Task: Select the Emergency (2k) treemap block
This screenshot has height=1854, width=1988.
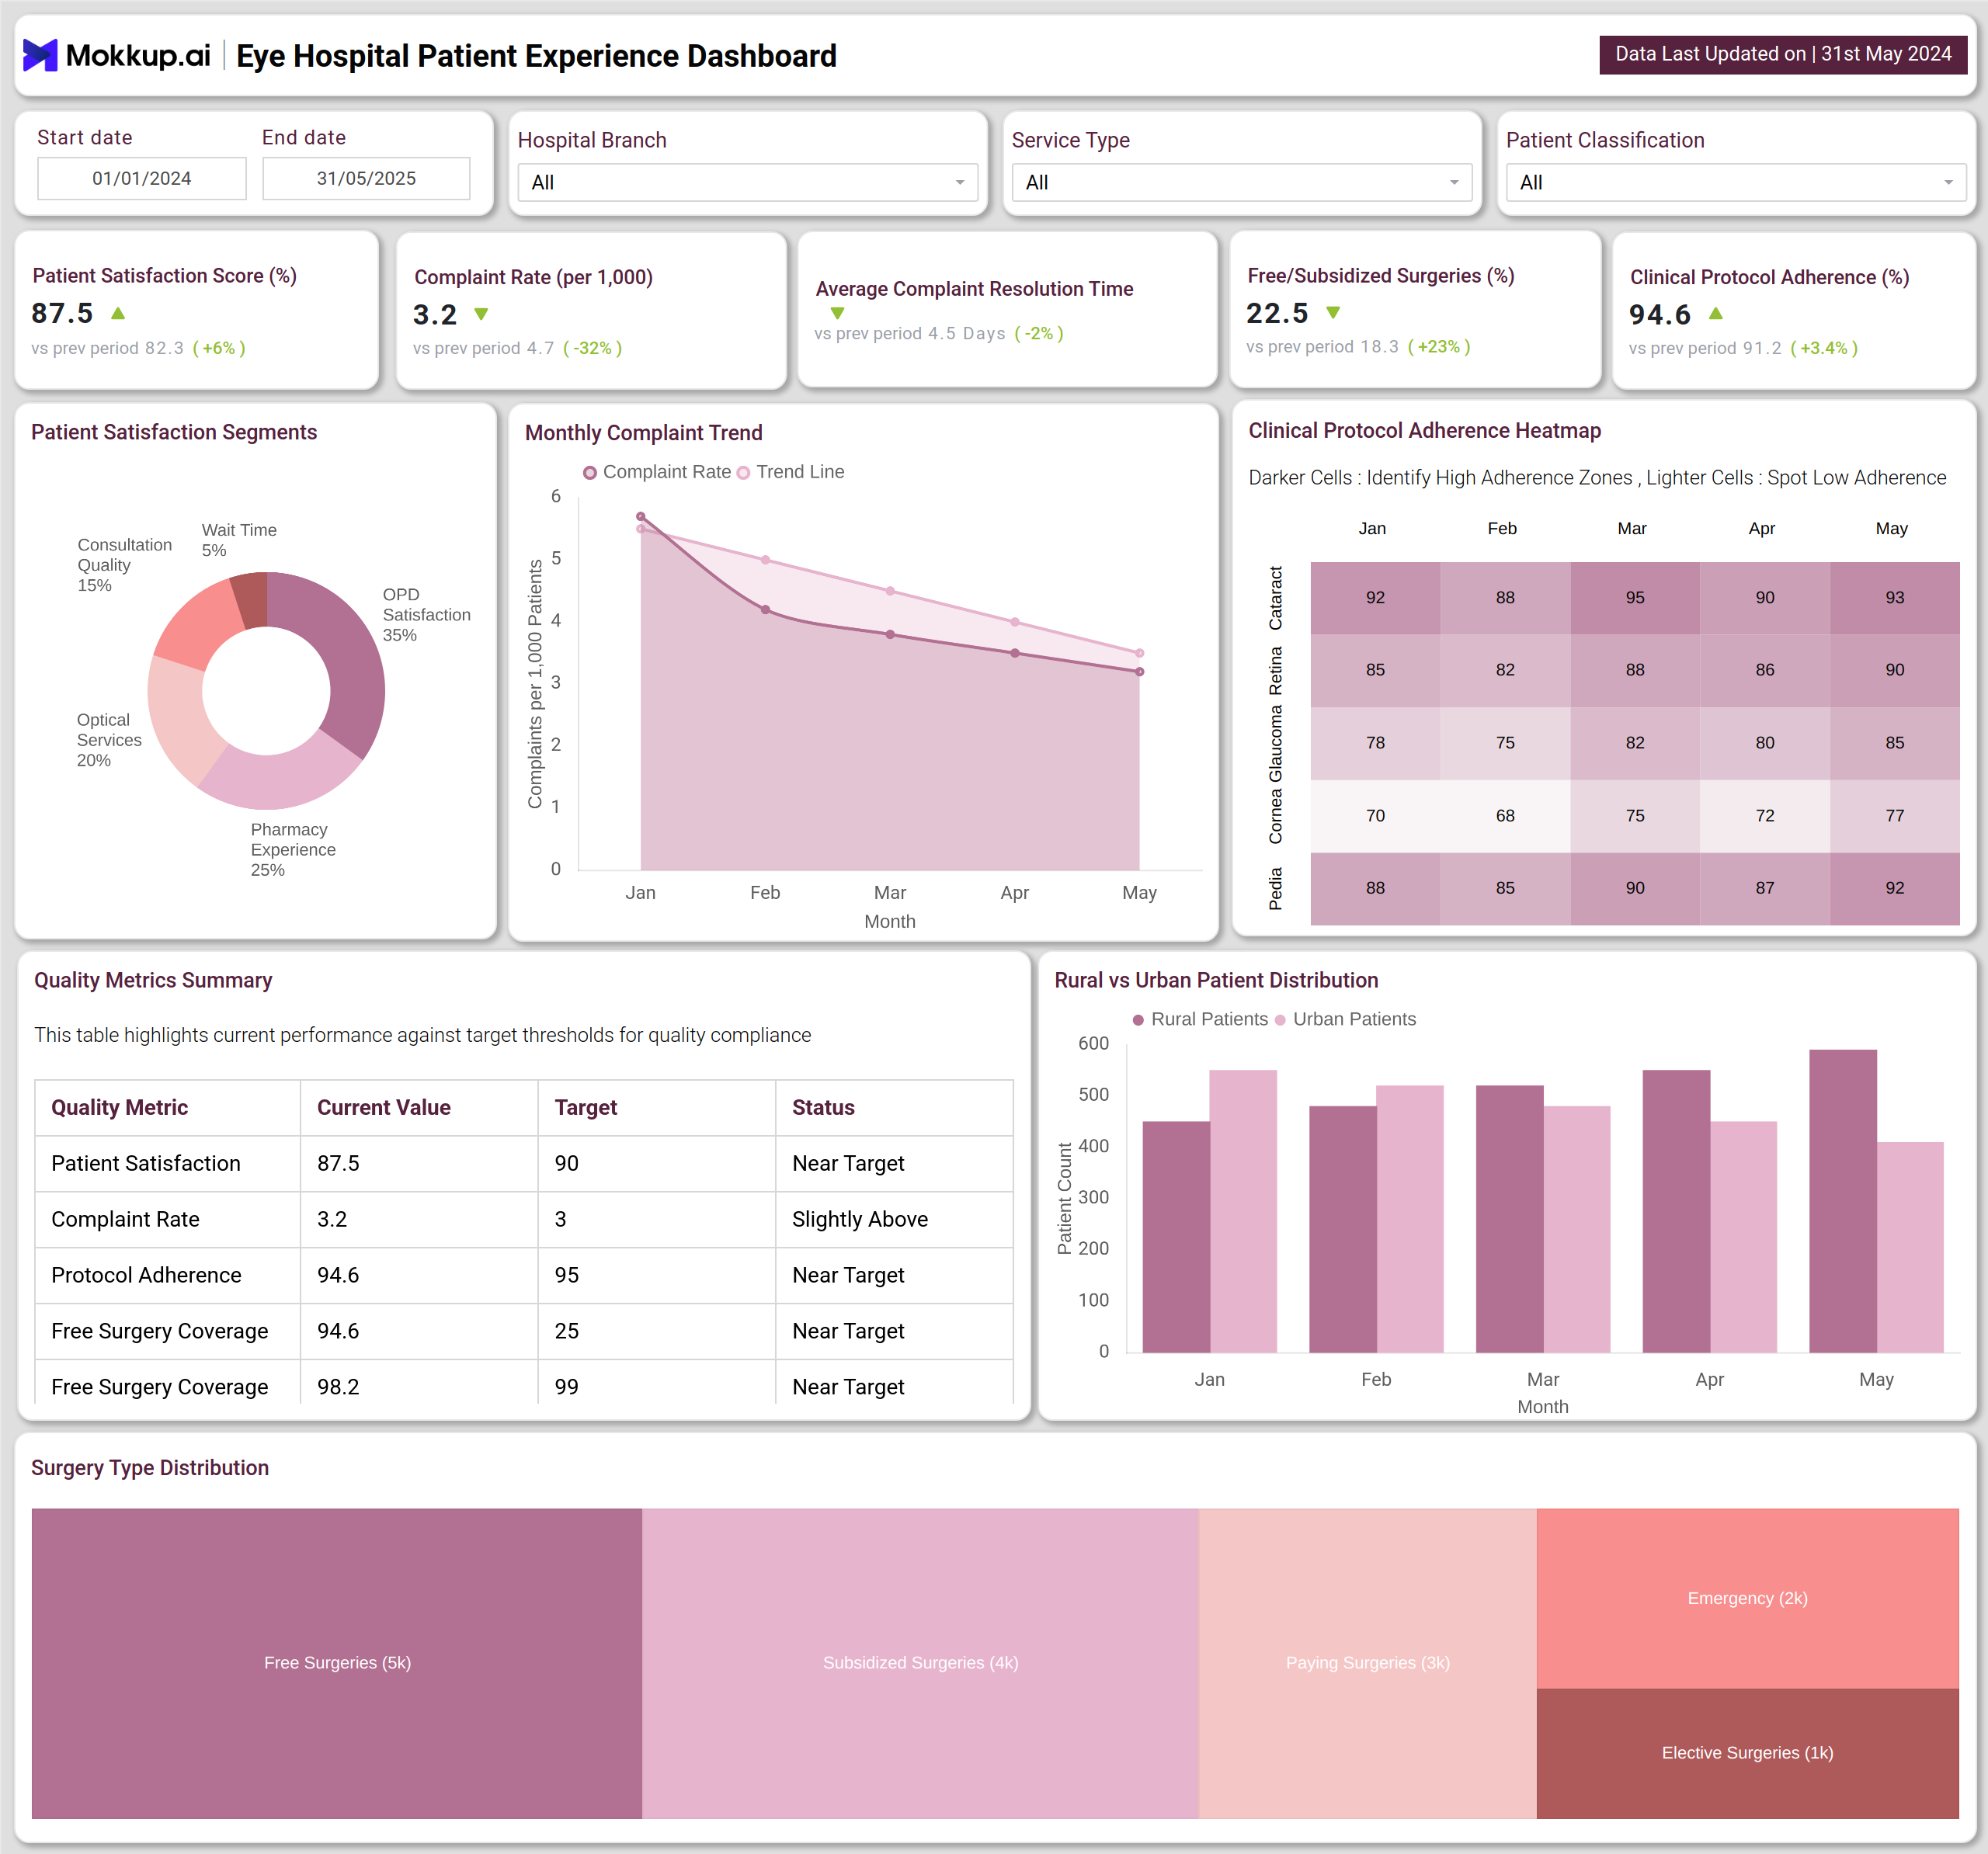Action: click(1747, 1598)
